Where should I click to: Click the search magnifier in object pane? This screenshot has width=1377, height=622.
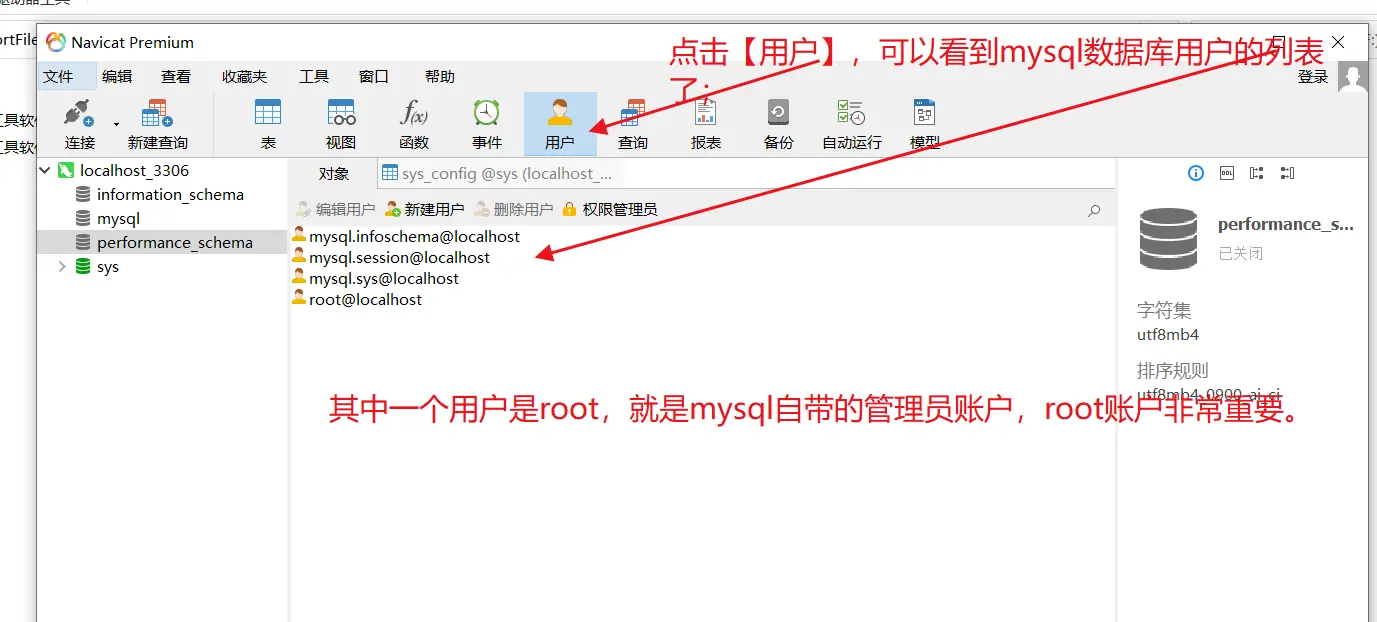pyautogui.click(x=1094, y=210)
